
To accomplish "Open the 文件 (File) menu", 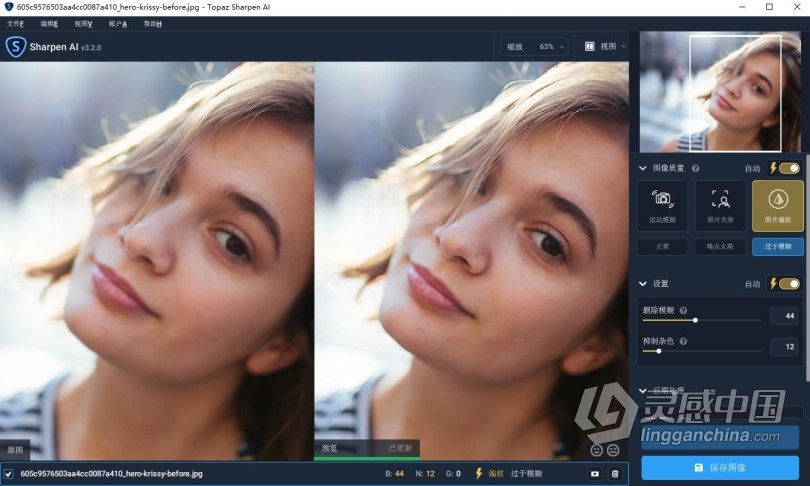I will point(15,24).
